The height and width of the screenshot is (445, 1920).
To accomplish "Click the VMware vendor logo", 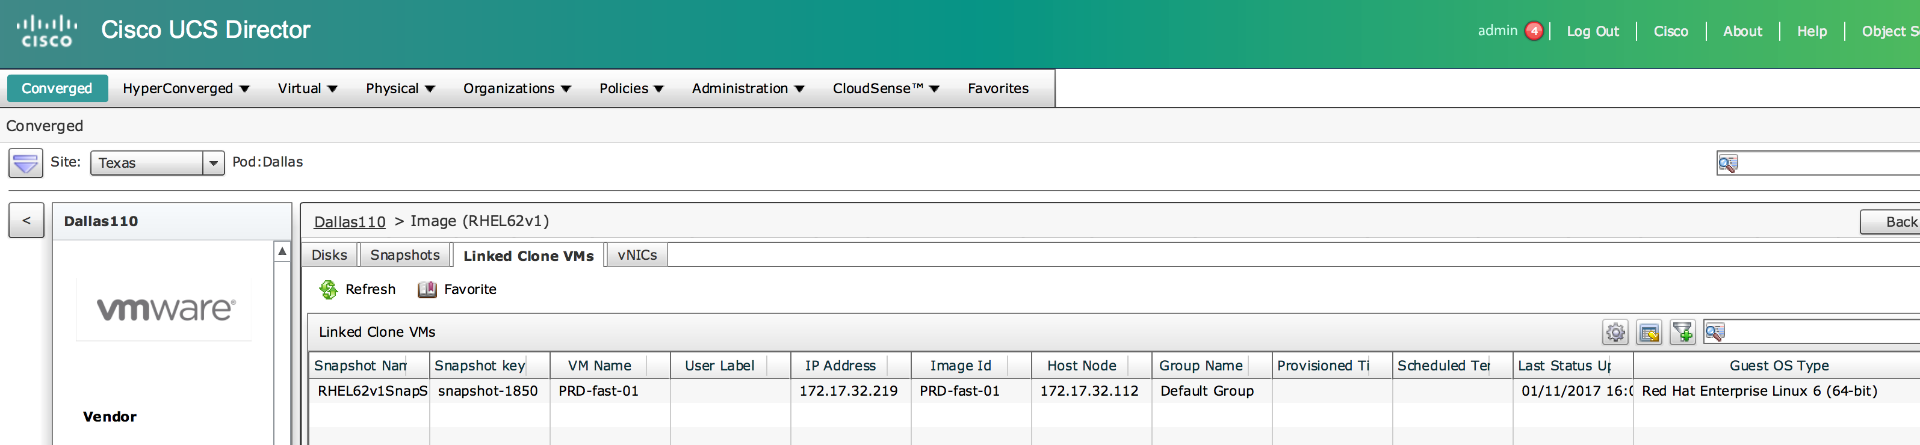I will point(166,309).
